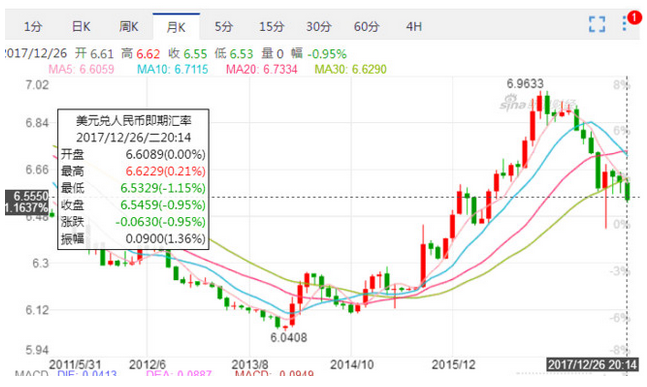The image size is (647, 387).
Task: Open the more options menu with notification badge
Action: pyautogui.click(x=625, y=23)
